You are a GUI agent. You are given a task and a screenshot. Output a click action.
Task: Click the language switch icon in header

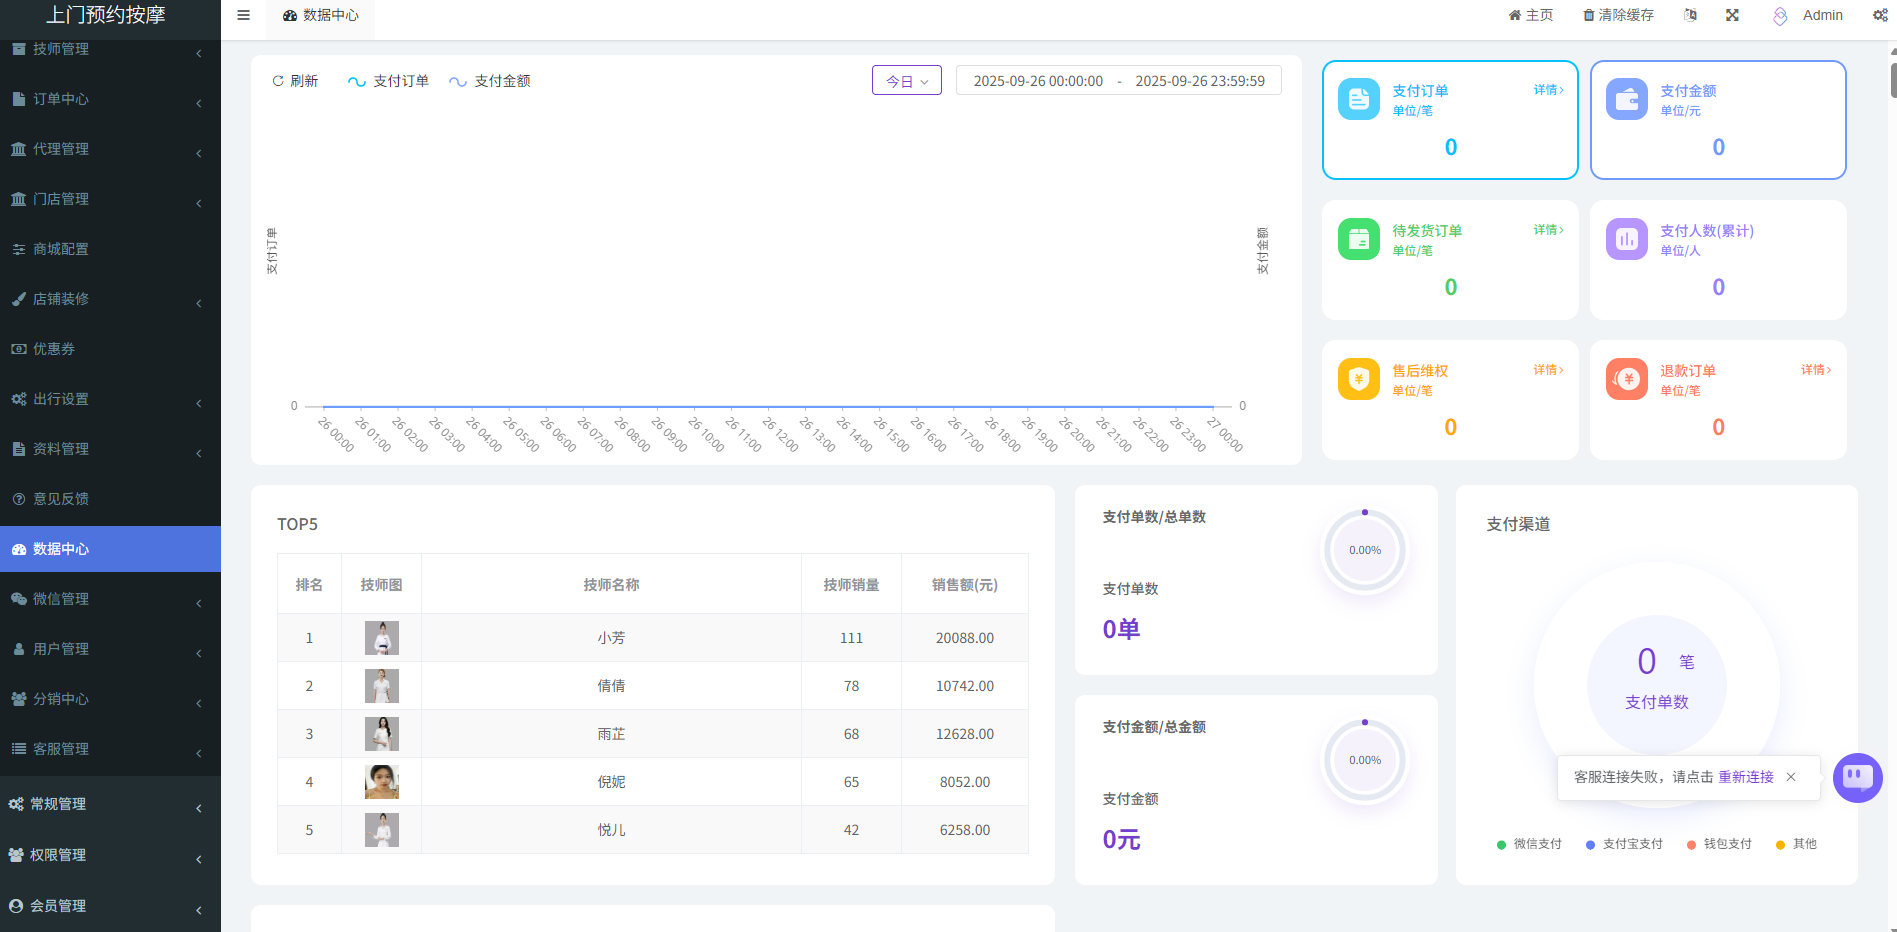tap(1690, 15)
